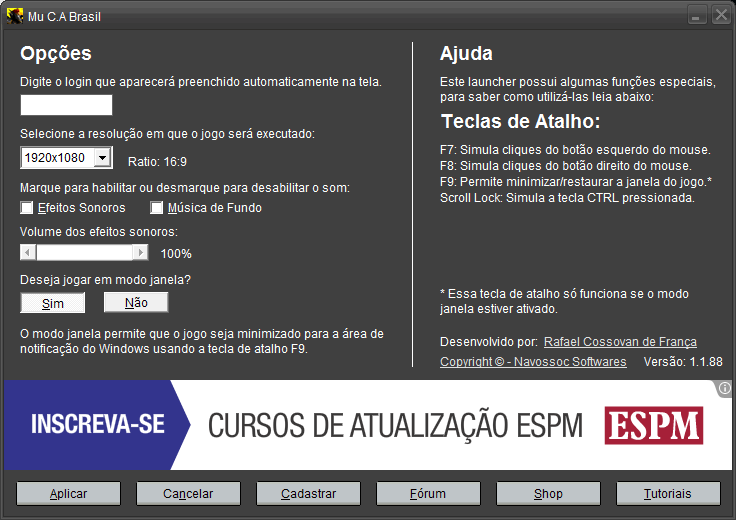Click the ESPM logo in the banner

[x=653, y=425]
